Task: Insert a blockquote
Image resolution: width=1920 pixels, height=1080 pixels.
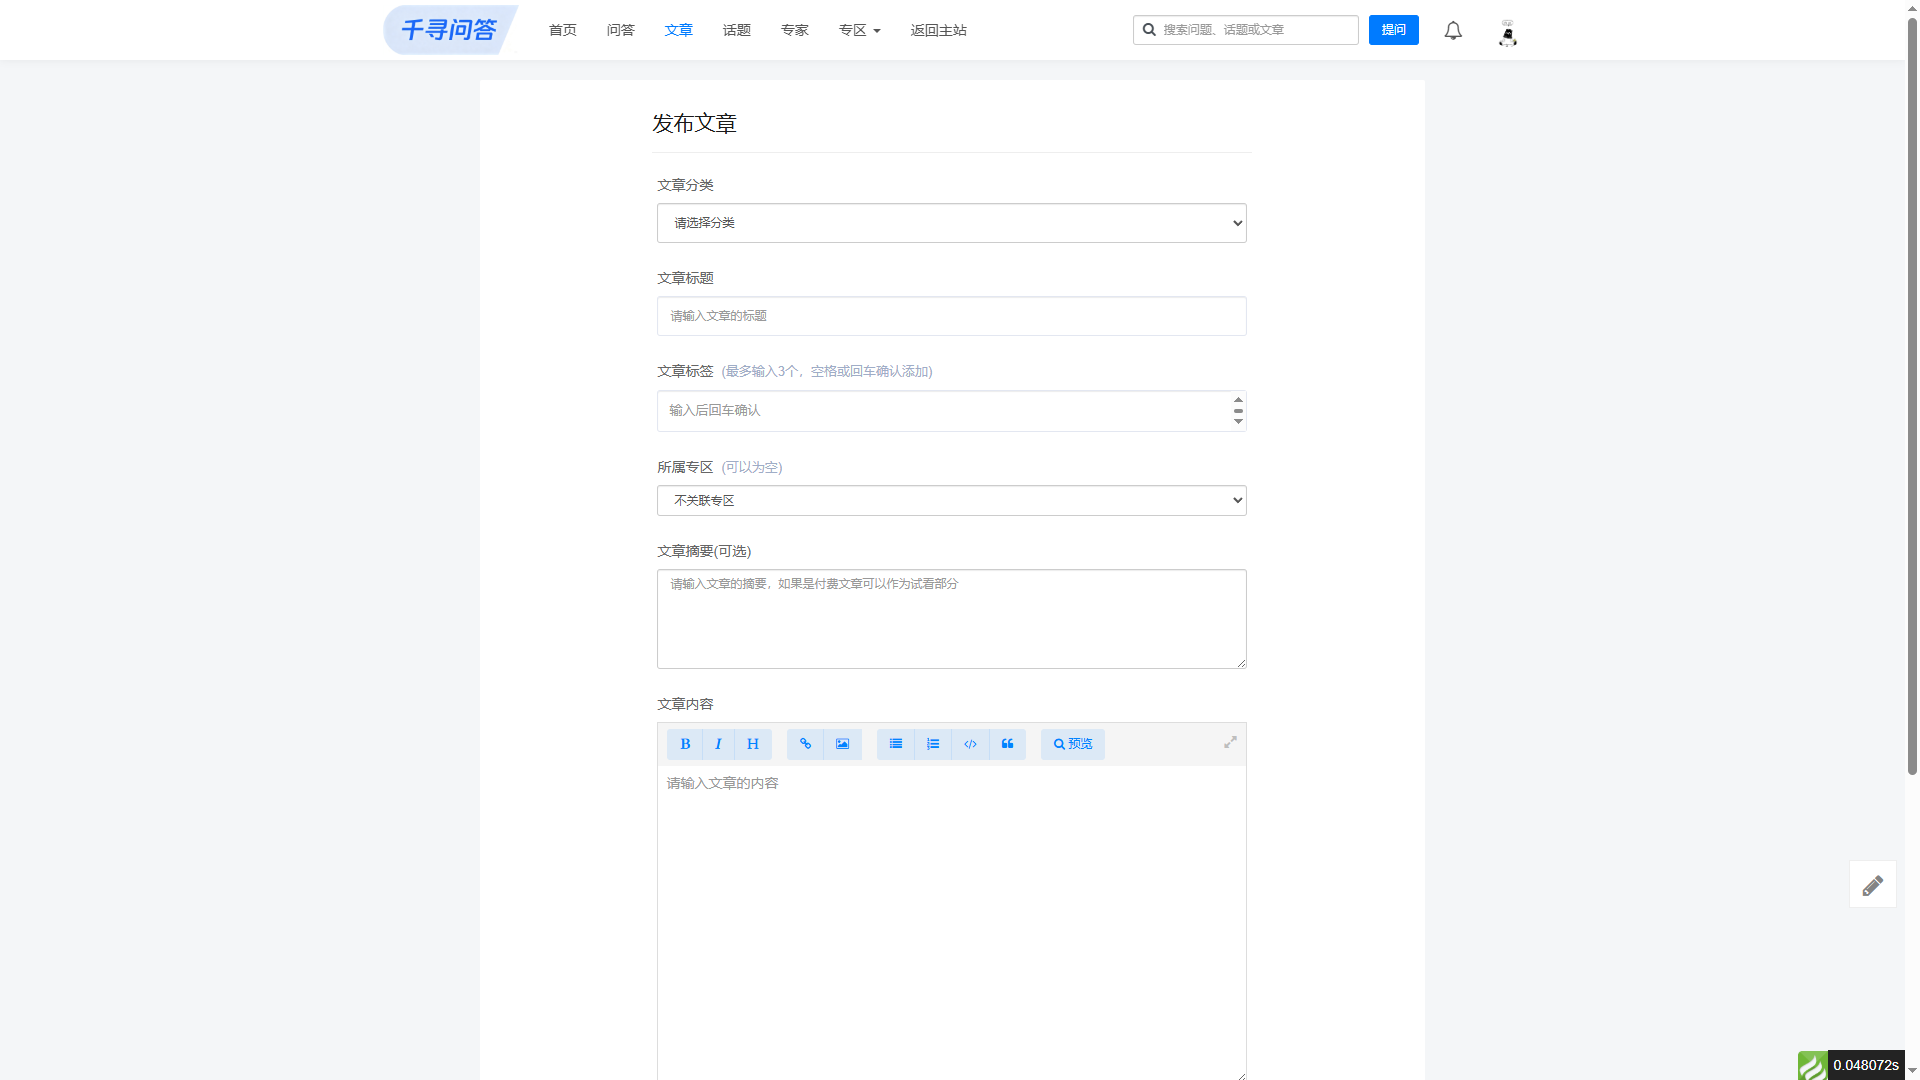Action: [x=1007, y=744]
